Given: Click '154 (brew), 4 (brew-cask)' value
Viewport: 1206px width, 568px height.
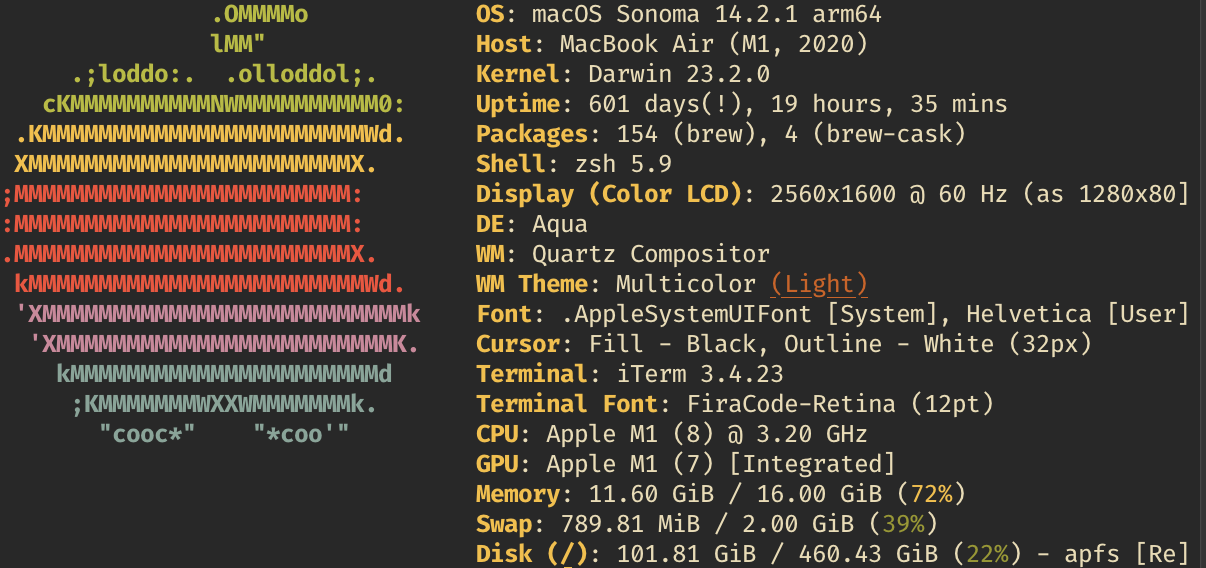Looking at the screenshot, I should pyautogui.click(x=791, y=135).
